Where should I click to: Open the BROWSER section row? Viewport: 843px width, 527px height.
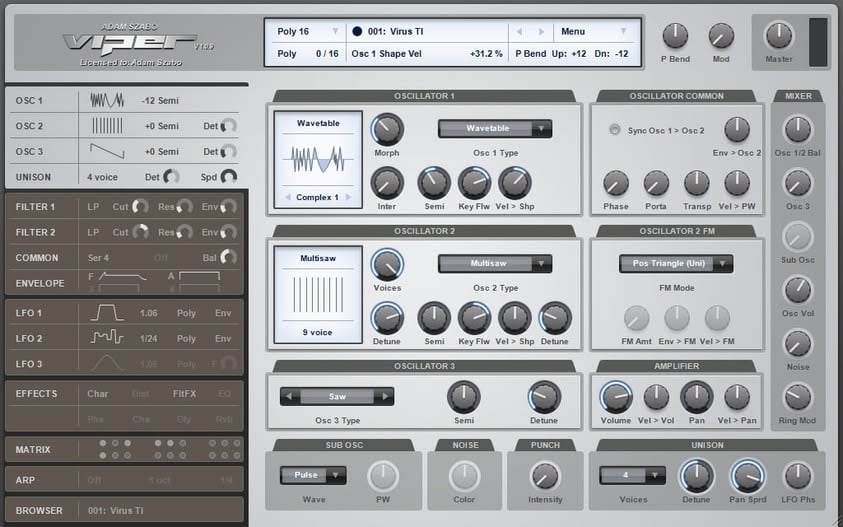pos(124,510)
